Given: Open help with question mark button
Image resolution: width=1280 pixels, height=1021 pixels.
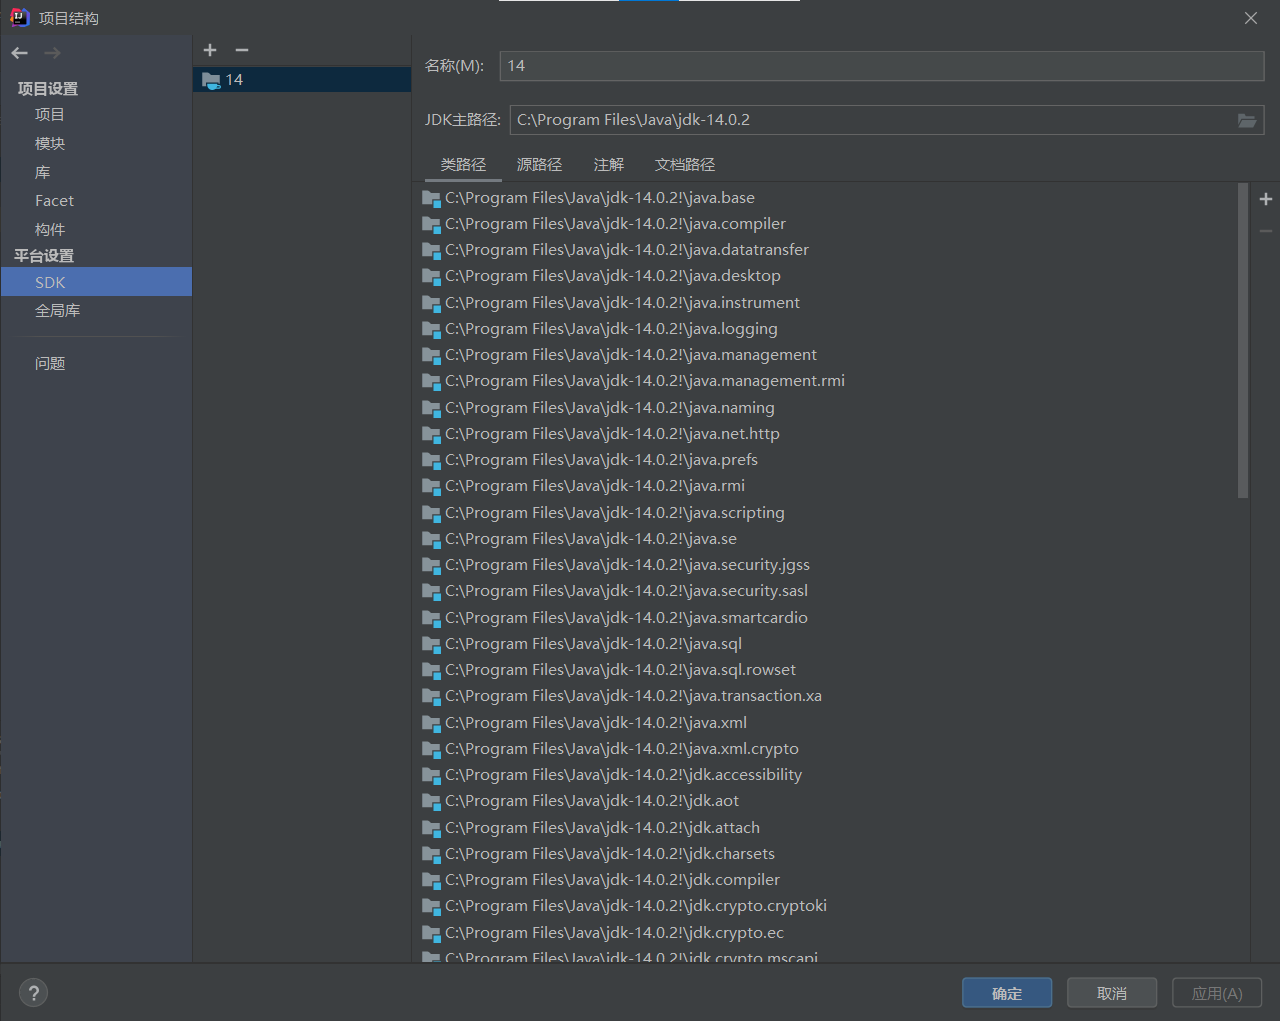Looking at the screenshot, I should [34, 993].
